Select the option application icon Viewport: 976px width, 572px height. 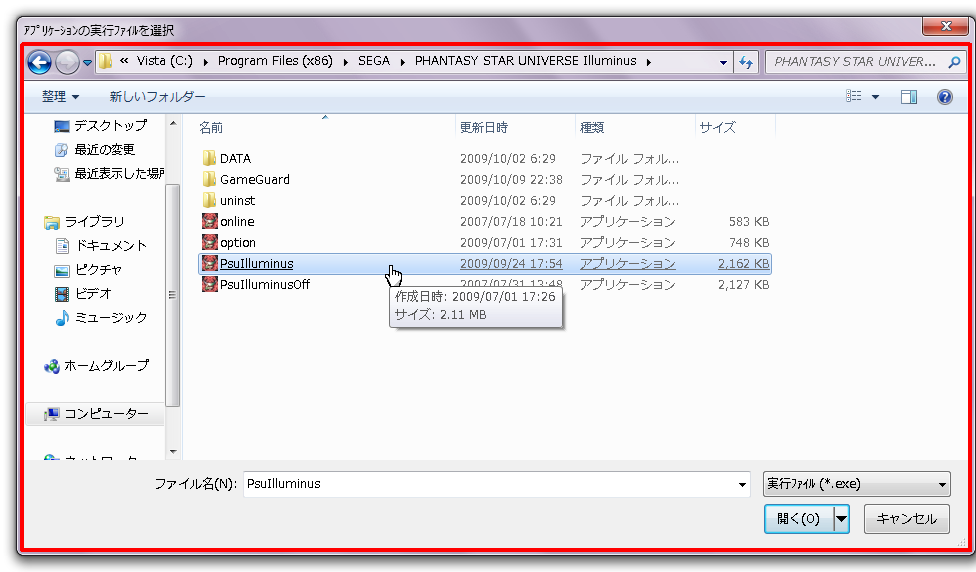click(210, 242)
